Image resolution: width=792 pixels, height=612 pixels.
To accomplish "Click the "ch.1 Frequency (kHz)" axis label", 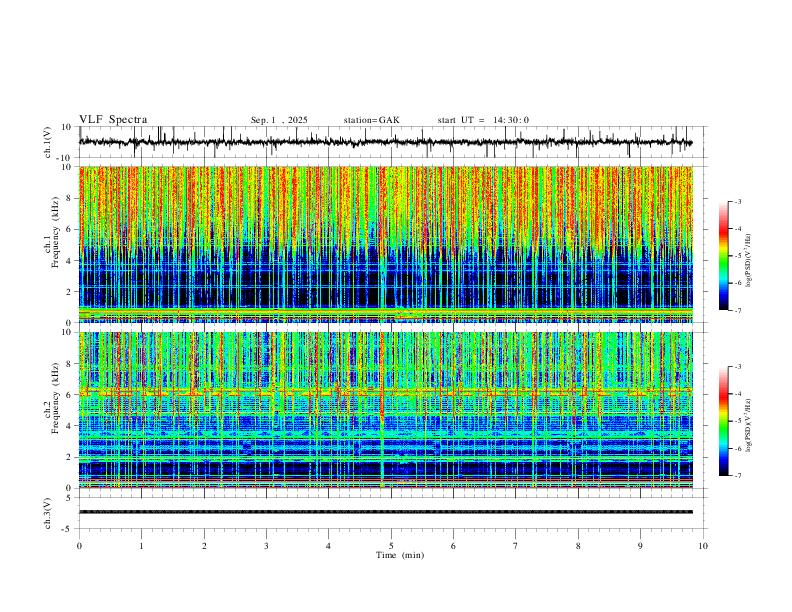I will tap(51, 231).
